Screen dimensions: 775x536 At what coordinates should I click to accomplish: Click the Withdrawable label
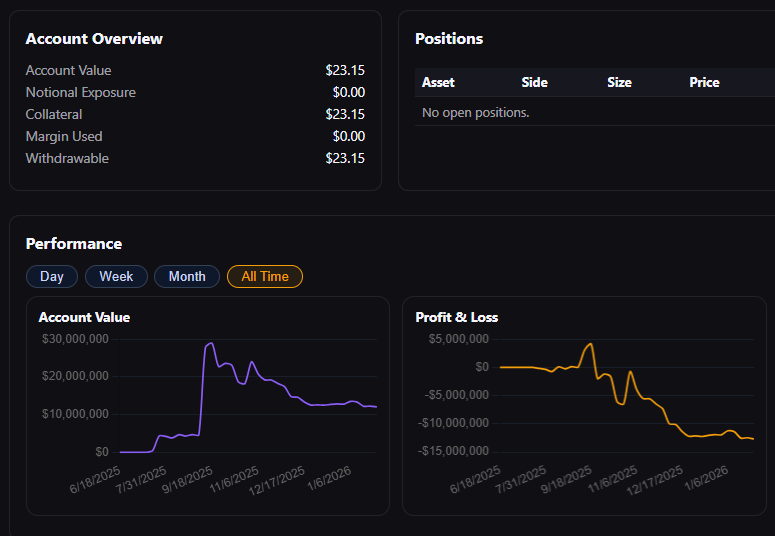(x=67, y=158)
